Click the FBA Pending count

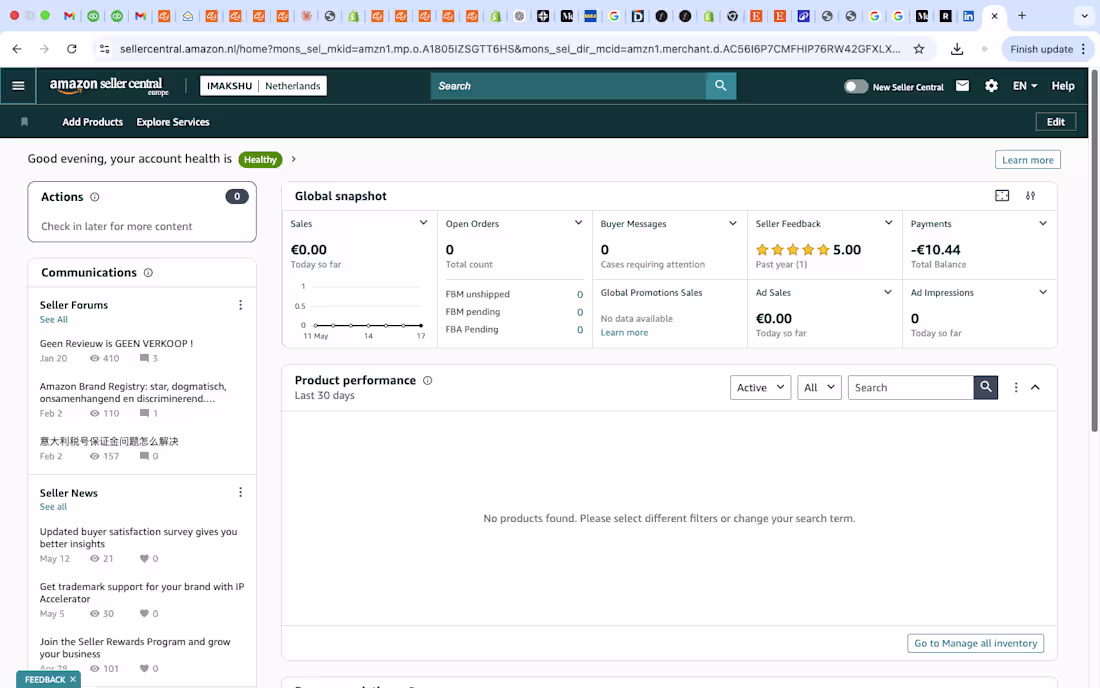coord(580,330)
